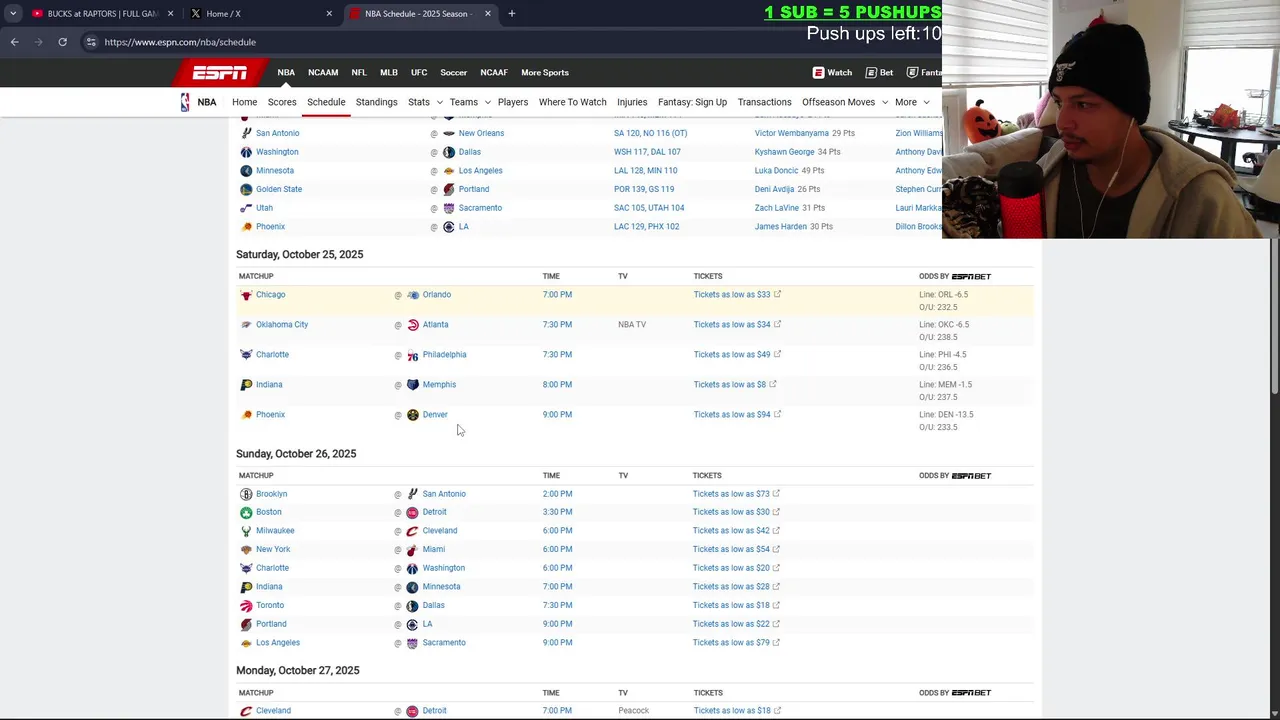Click the Chicago Bulls logo on Saturday

(x=246, y=295)
